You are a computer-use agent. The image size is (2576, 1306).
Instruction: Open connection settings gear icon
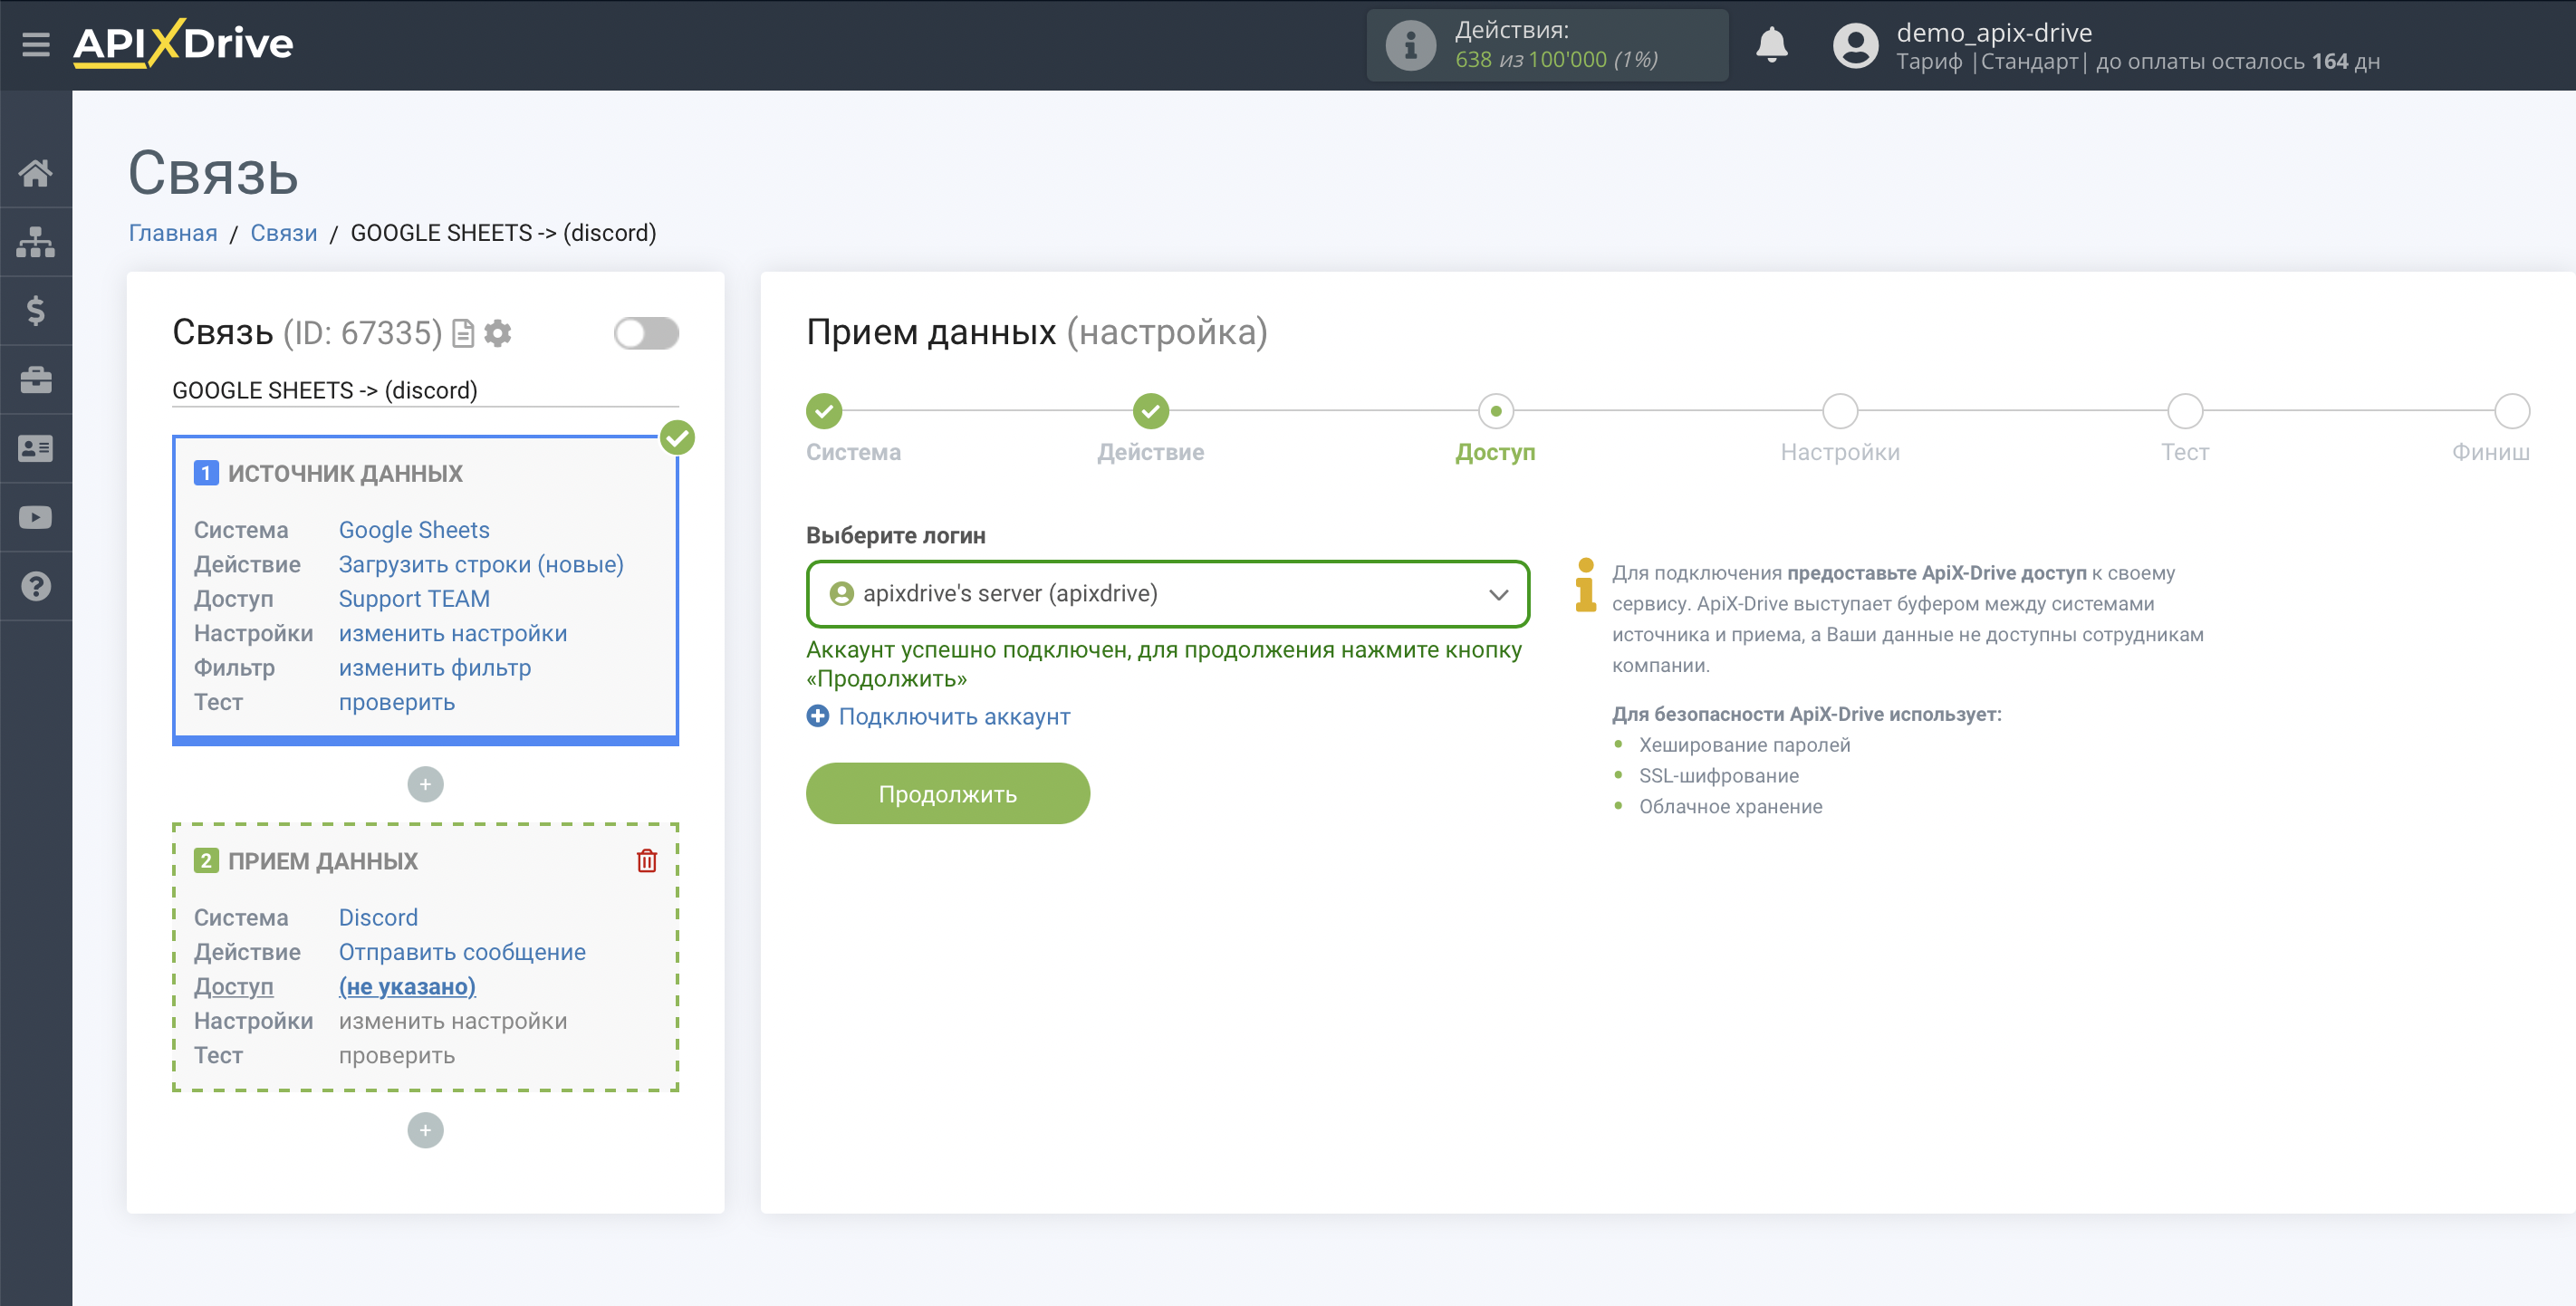(x=497, y=333)
